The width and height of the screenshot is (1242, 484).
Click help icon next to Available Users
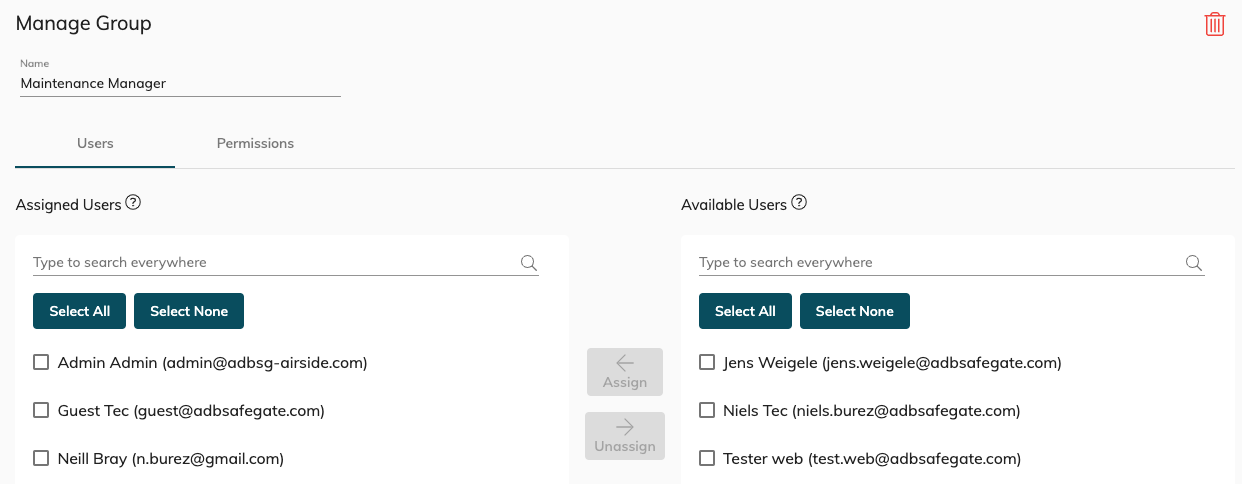coord(799,203)
